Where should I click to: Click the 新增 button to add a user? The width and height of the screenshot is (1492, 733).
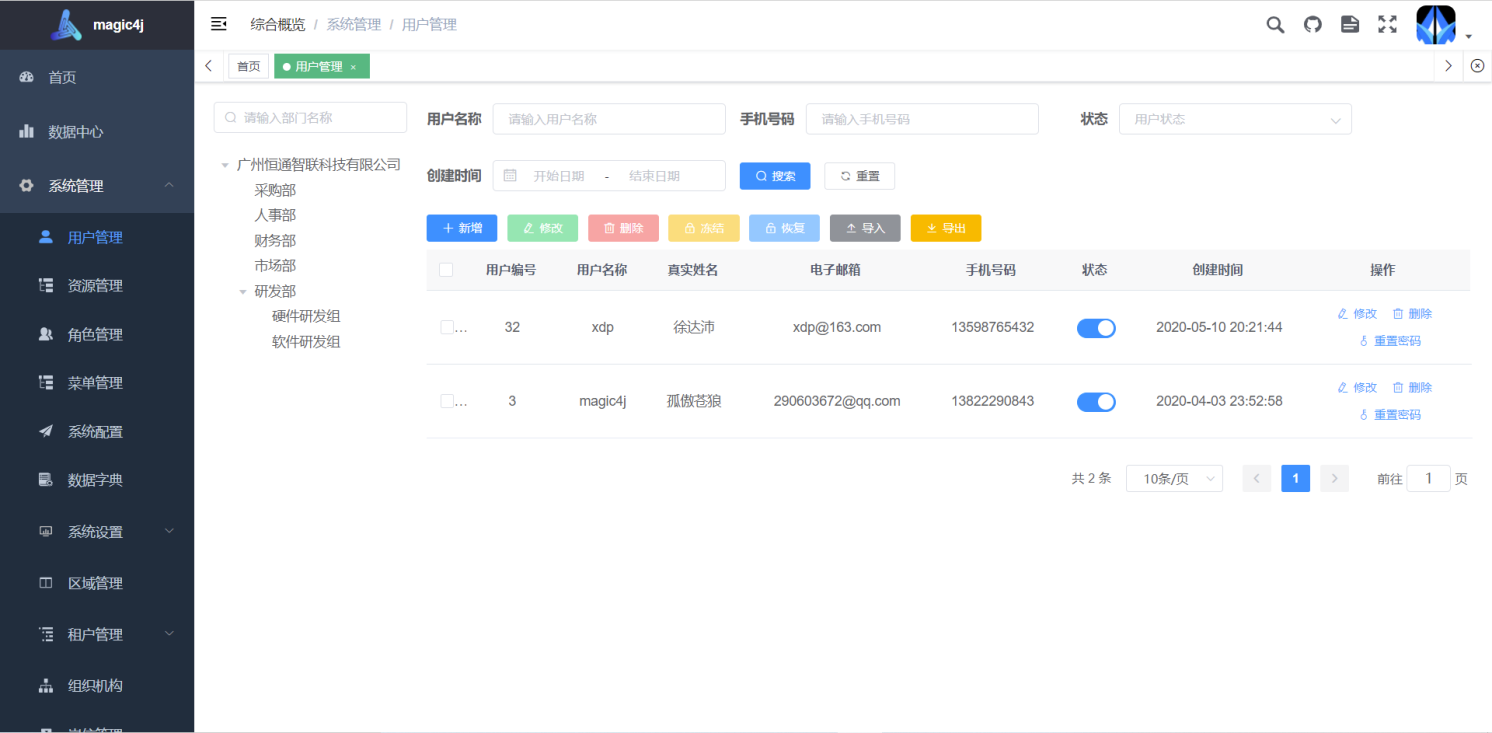461,228
